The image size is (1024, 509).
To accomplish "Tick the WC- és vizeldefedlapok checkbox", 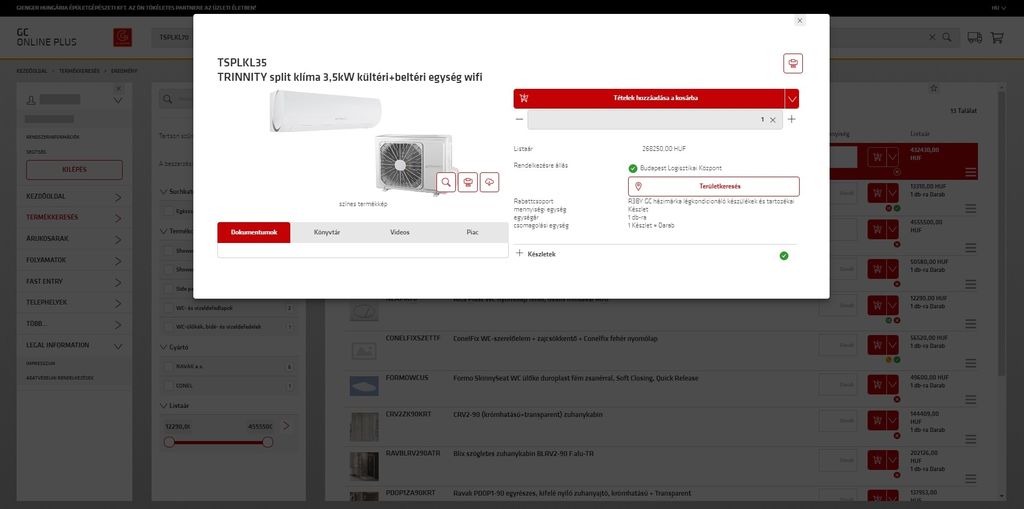I will tap(168, 308).
